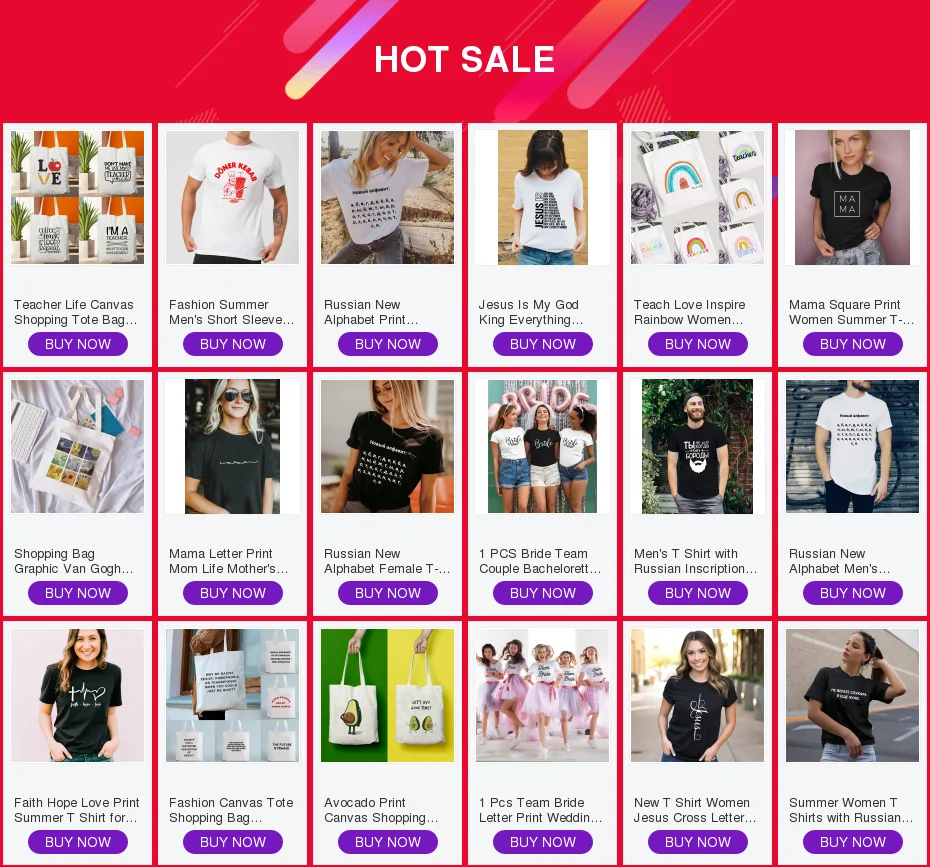View the pink tutu Team Bride photo
Image resolution: width=930 pixels, height=867 pixels.
[543, 695]
